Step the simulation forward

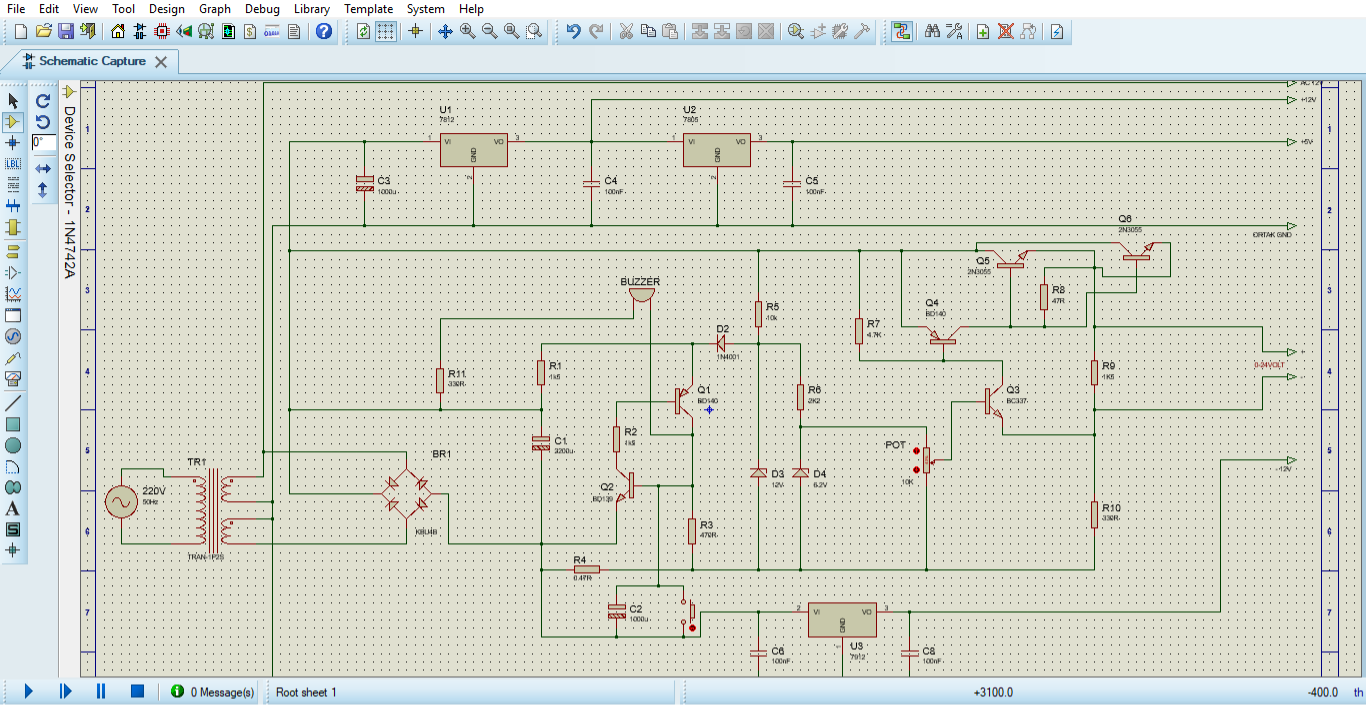66,691
